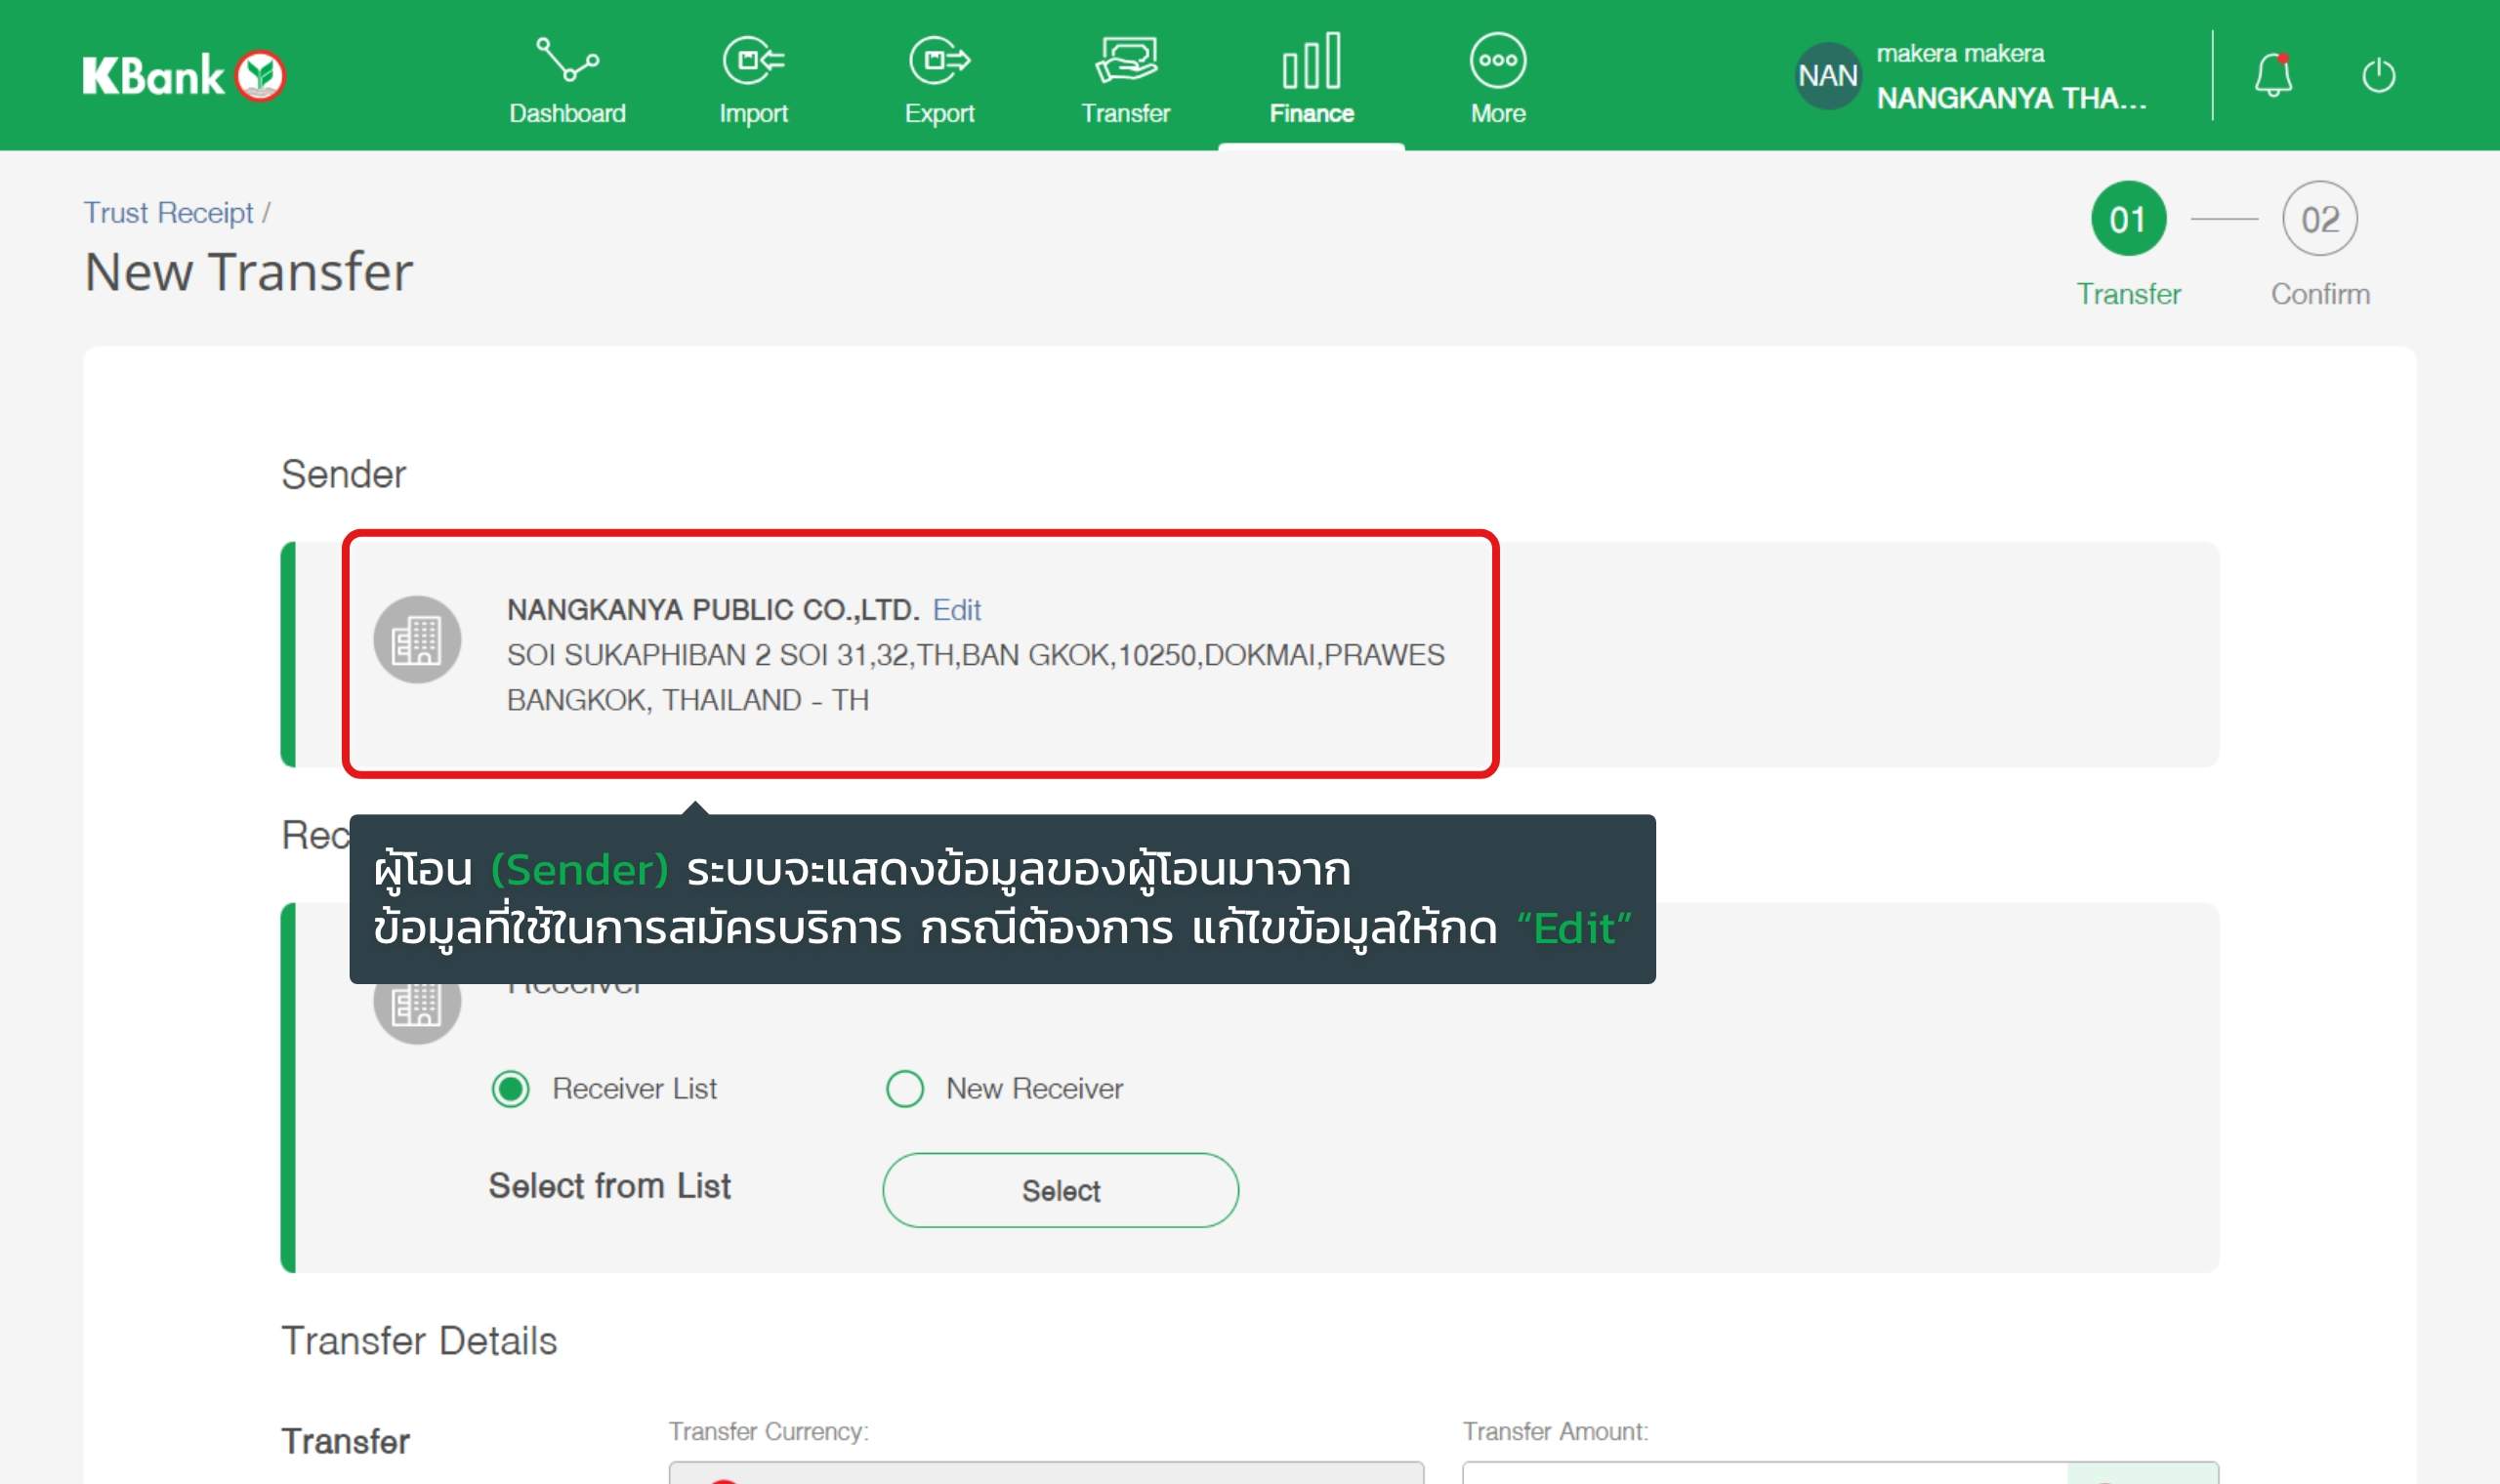Click step 01 Transfer indicator
Screen dimensions: 2500x1484
tap(2128, 219)
